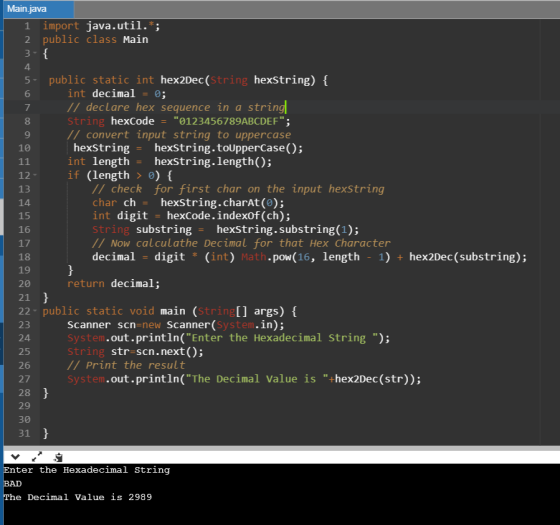Click recursive 'hex2Dec(substring);' call
The width and height of the screenshot is (560, 525).
pos(468,257)
